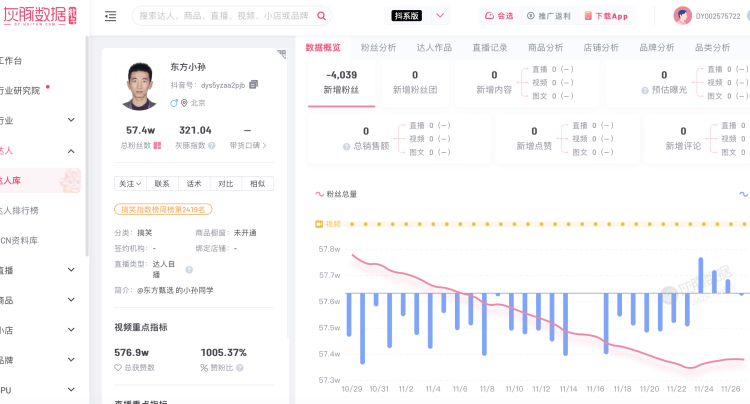Switch to the 达人作品 tab
Viewport: 750px width, 404px height.
tap(434, 47)
